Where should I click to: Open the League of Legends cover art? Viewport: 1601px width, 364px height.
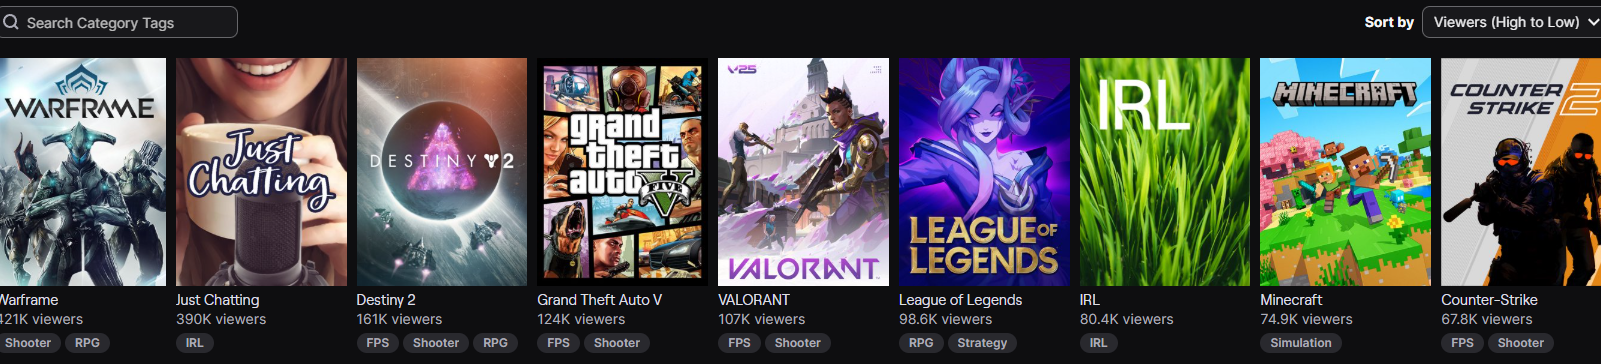[x=984, y=172]
